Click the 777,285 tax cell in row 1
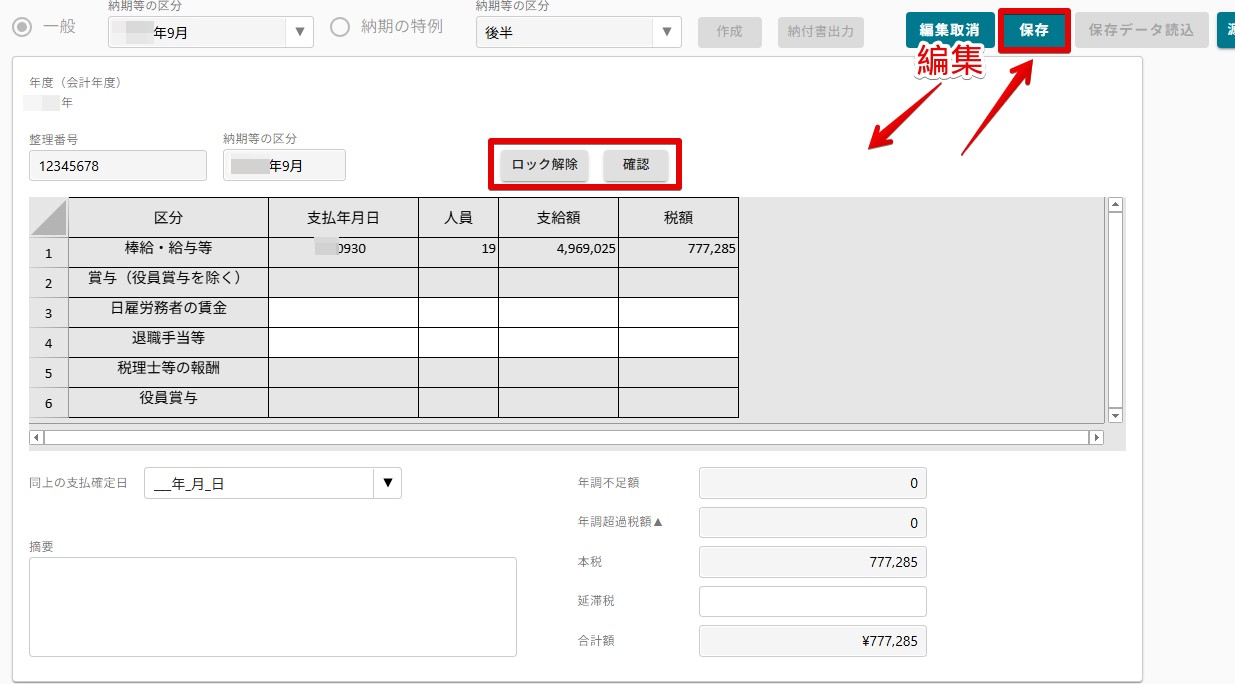 pos(678,252)
